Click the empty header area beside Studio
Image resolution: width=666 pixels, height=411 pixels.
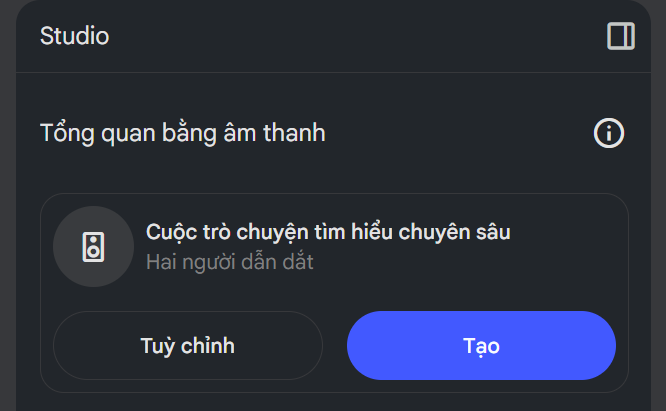(x=357, y=36)
